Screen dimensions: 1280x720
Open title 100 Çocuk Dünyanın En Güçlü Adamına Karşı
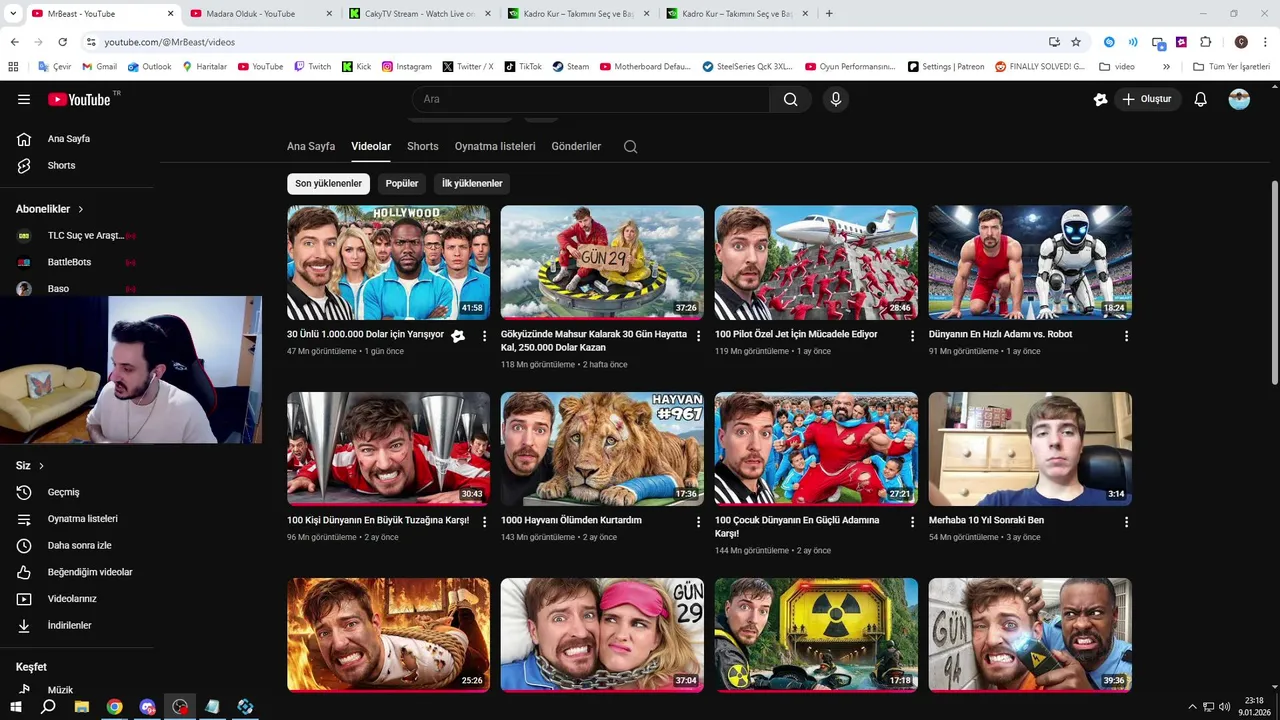[797, 527]
